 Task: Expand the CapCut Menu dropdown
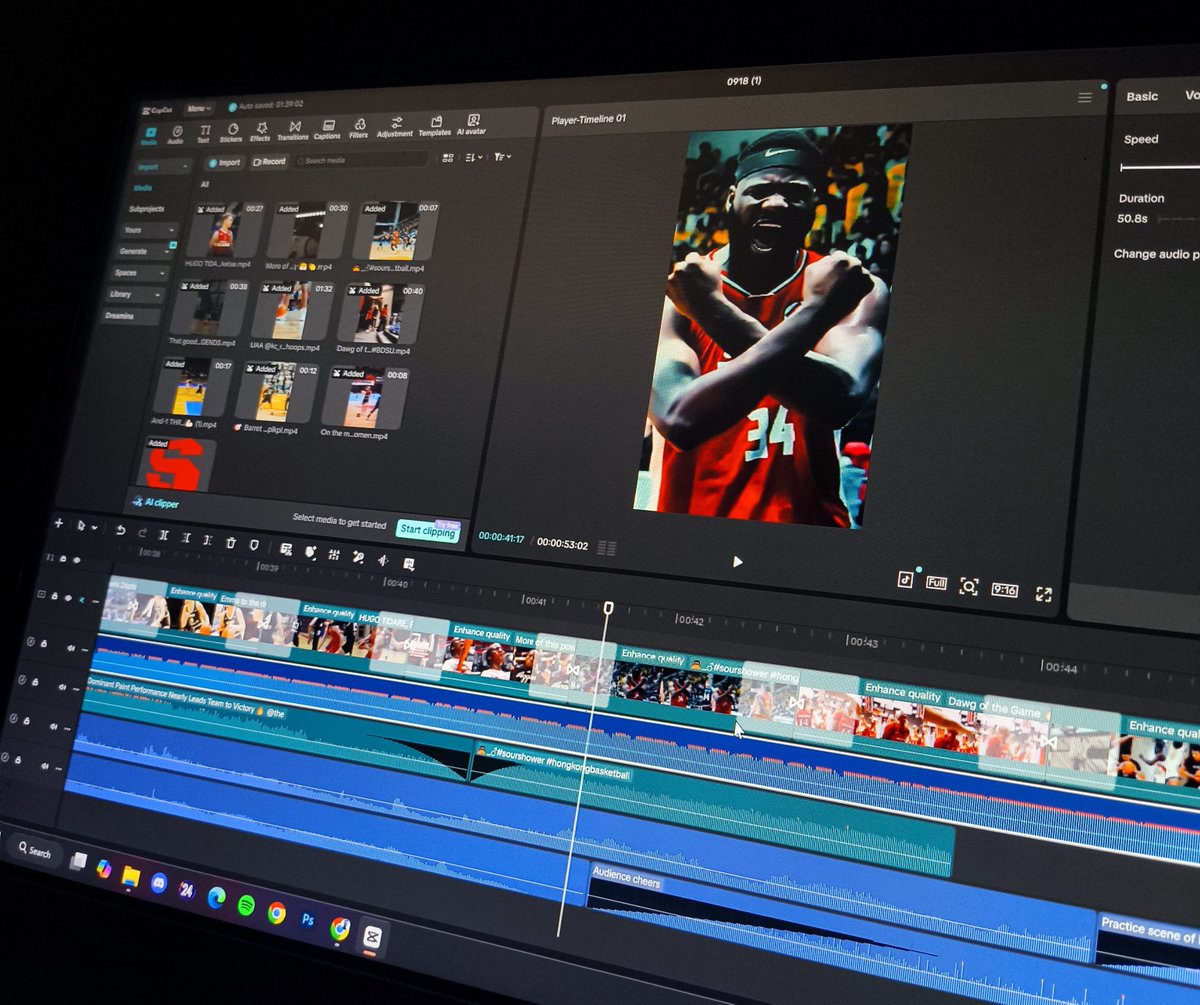click(x=198, y=108)
